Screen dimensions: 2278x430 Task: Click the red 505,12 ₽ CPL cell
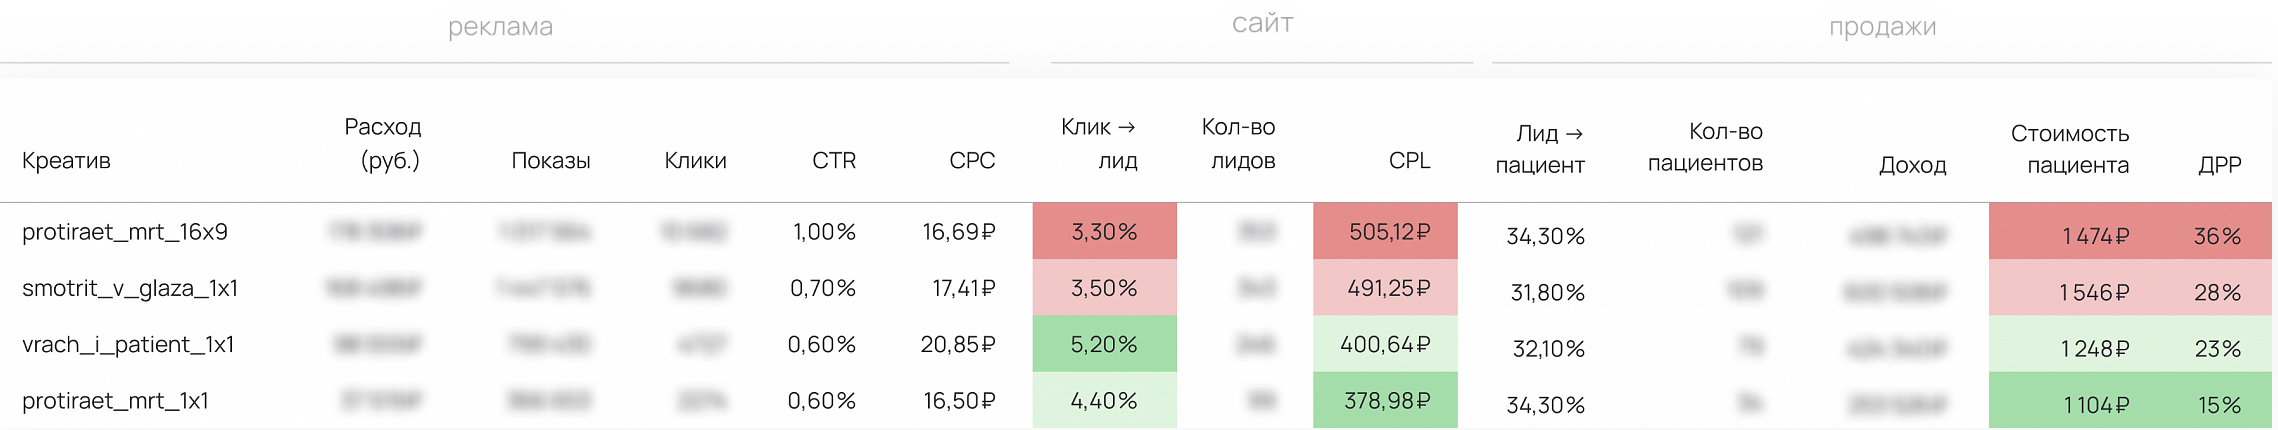coord(1385,232)
